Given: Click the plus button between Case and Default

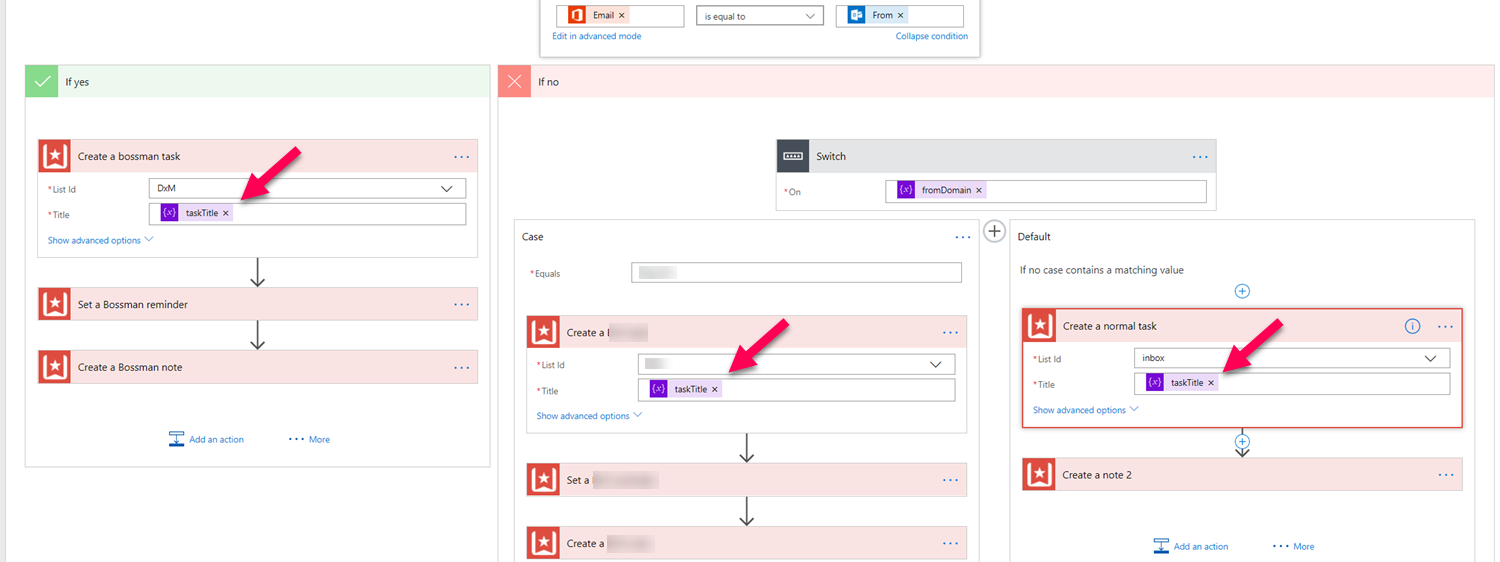Looking at the screenshot, I should [994, 231].
